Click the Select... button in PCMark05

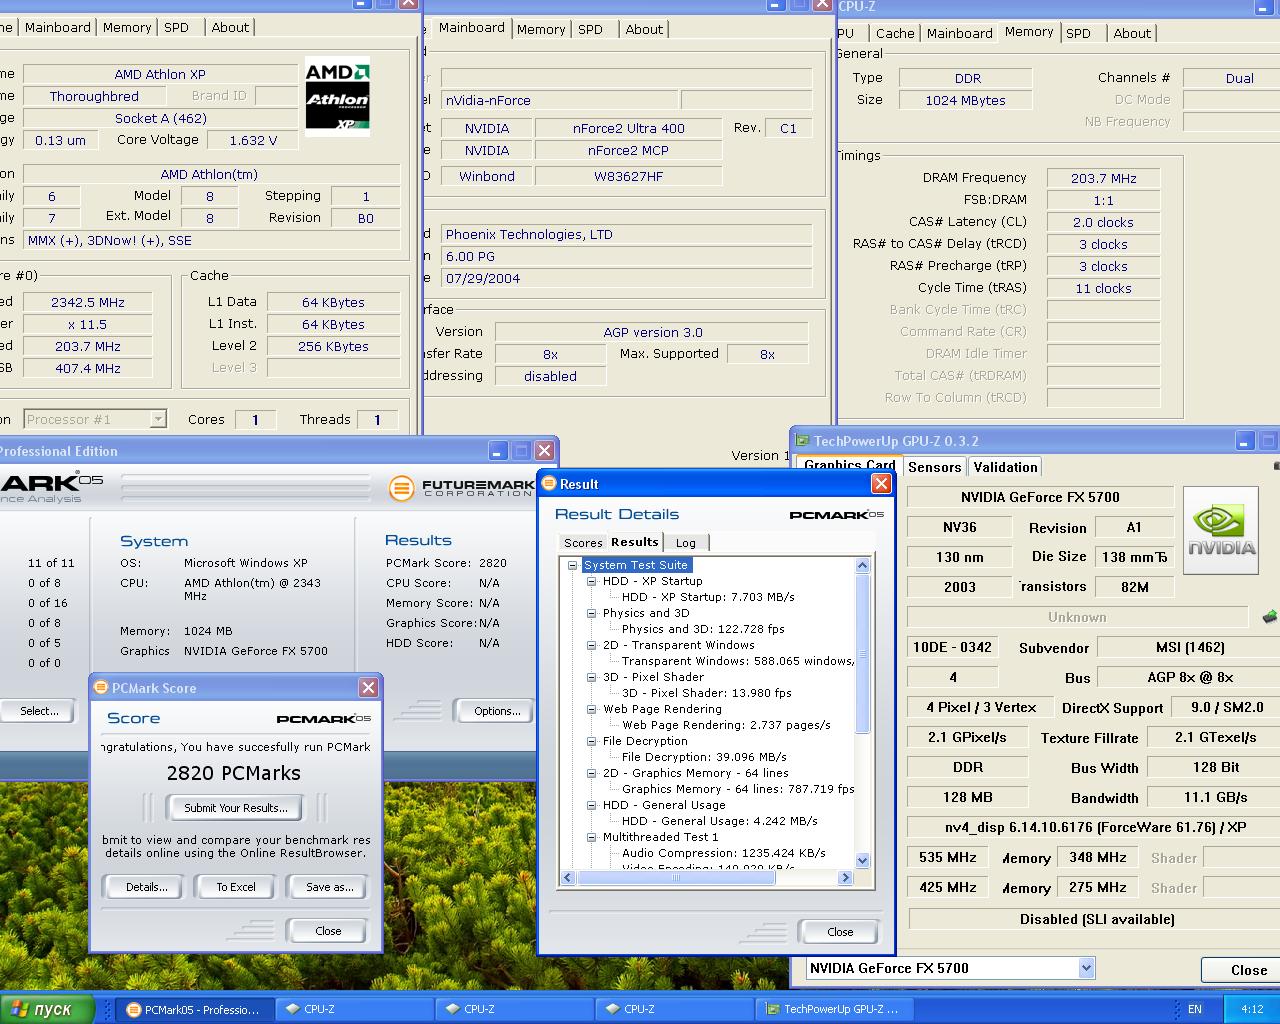(x=38, y=711)
